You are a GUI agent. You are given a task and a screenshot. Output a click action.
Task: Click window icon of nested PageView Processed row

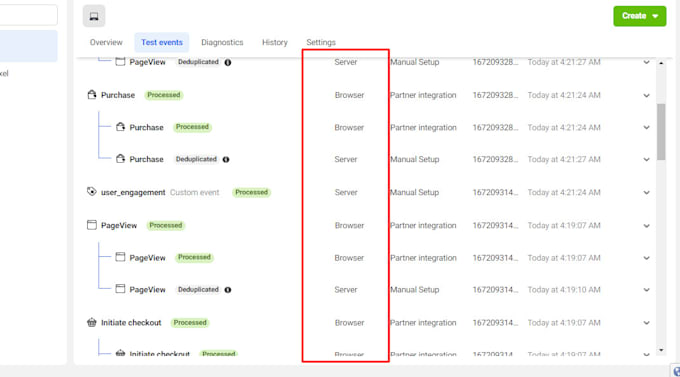coord(120,257)
